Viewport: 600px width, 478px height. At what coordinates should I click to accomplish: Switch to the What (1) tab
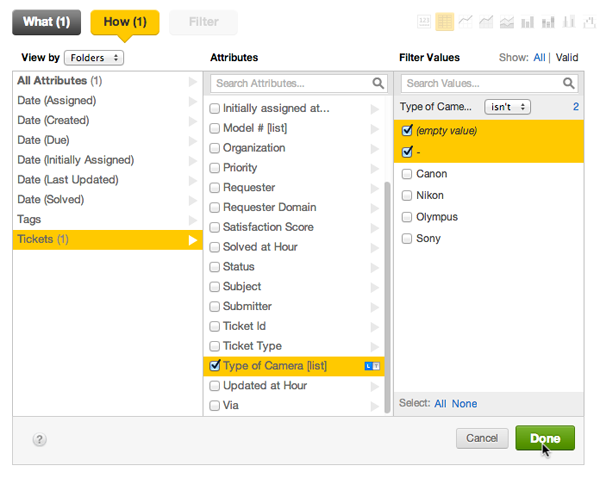[47, 22]
